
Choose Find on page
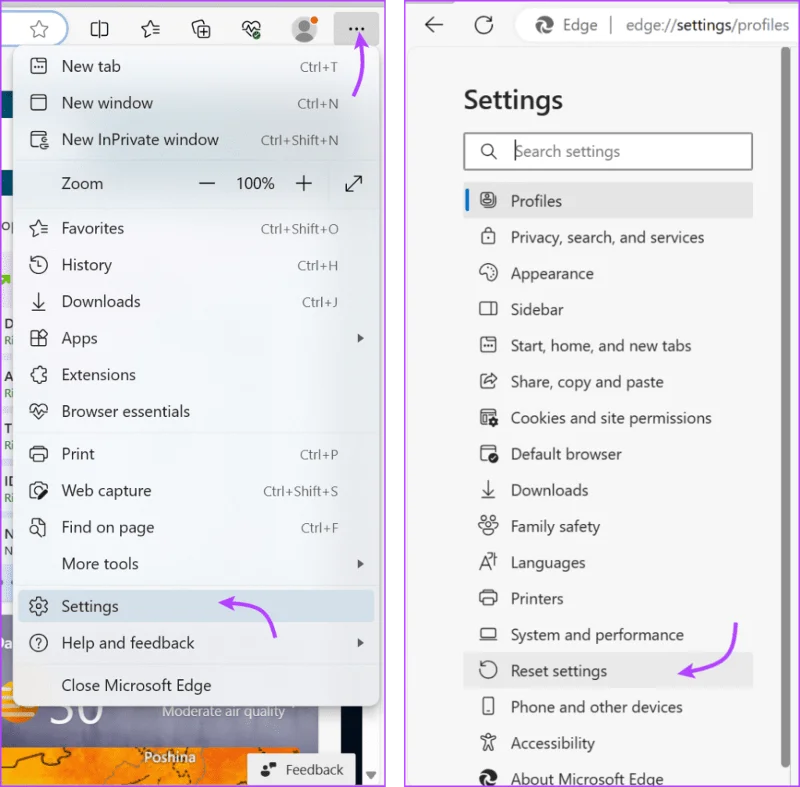pos(196,527)
